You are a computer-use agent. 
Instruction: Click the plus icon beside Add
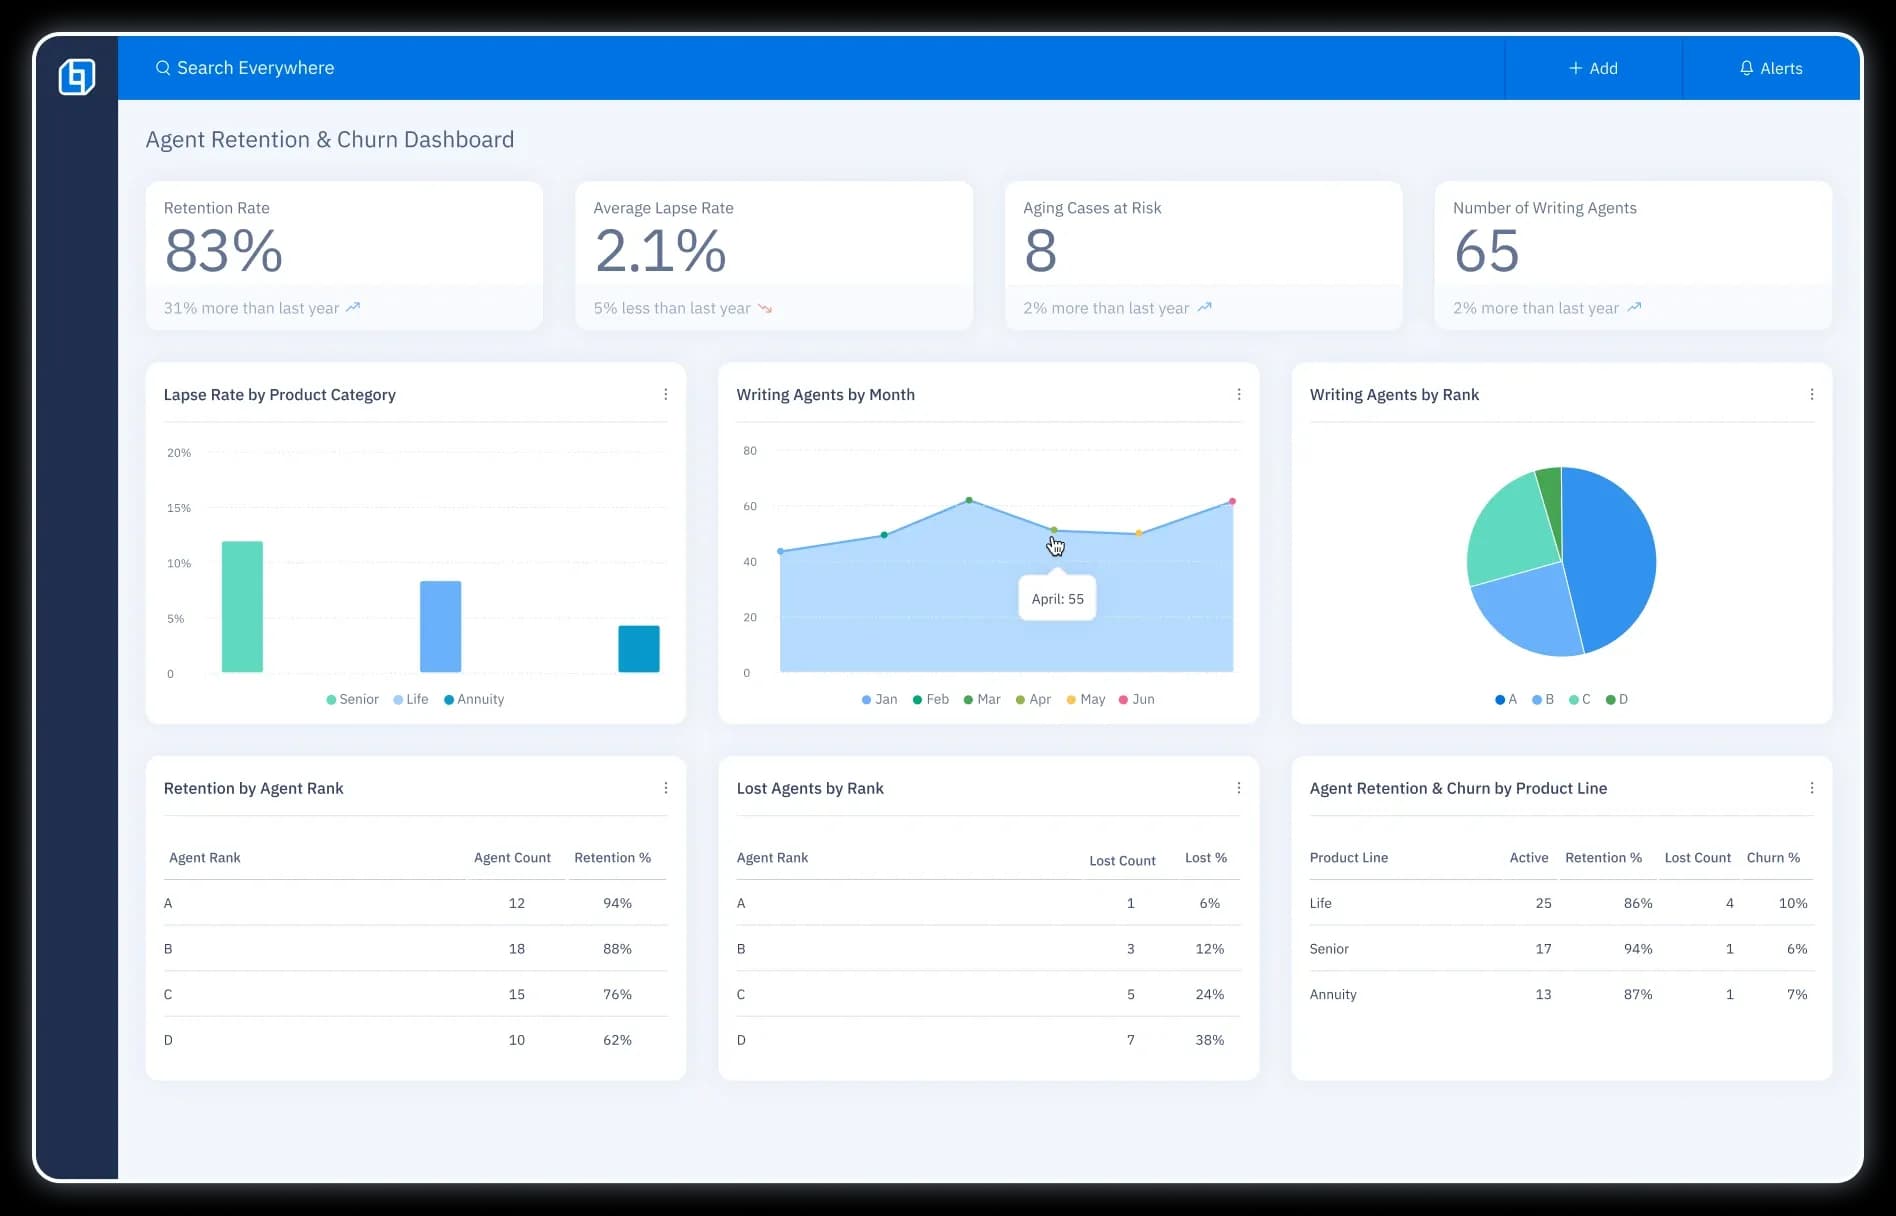1575,68
